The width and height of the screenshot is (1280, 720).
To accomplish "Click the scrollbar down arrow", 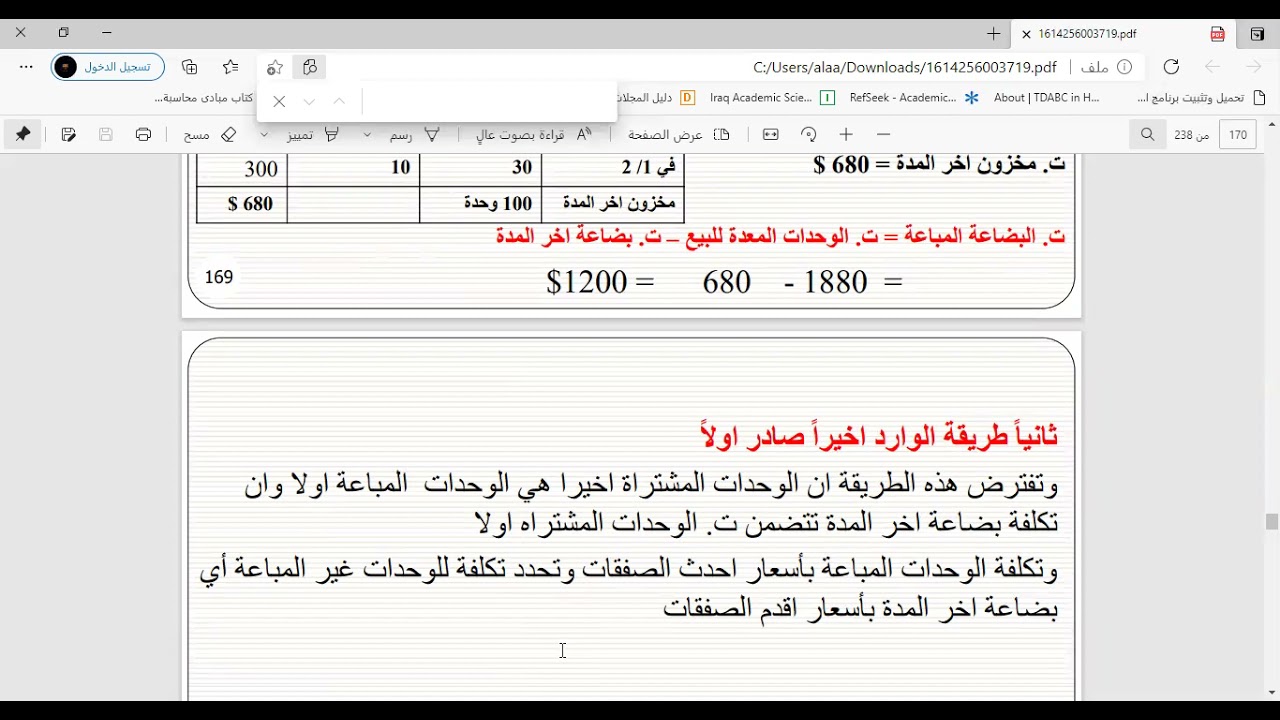I will point(1271,692).
